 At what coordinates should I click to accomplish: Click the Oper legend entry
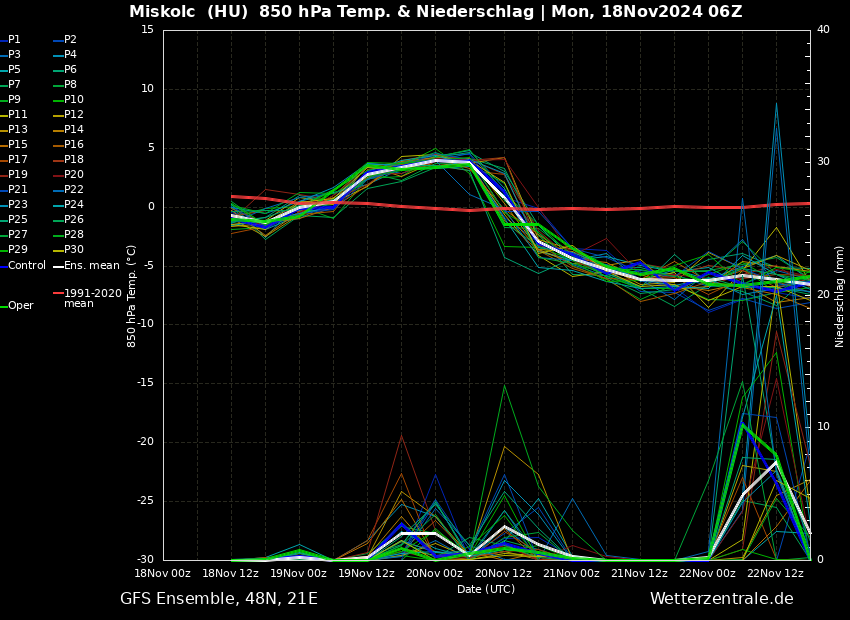[20, 306]
